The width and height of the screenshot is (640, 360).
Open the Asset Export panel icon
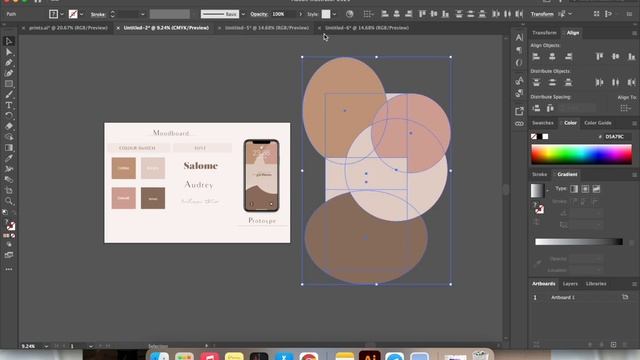point(519,111)
